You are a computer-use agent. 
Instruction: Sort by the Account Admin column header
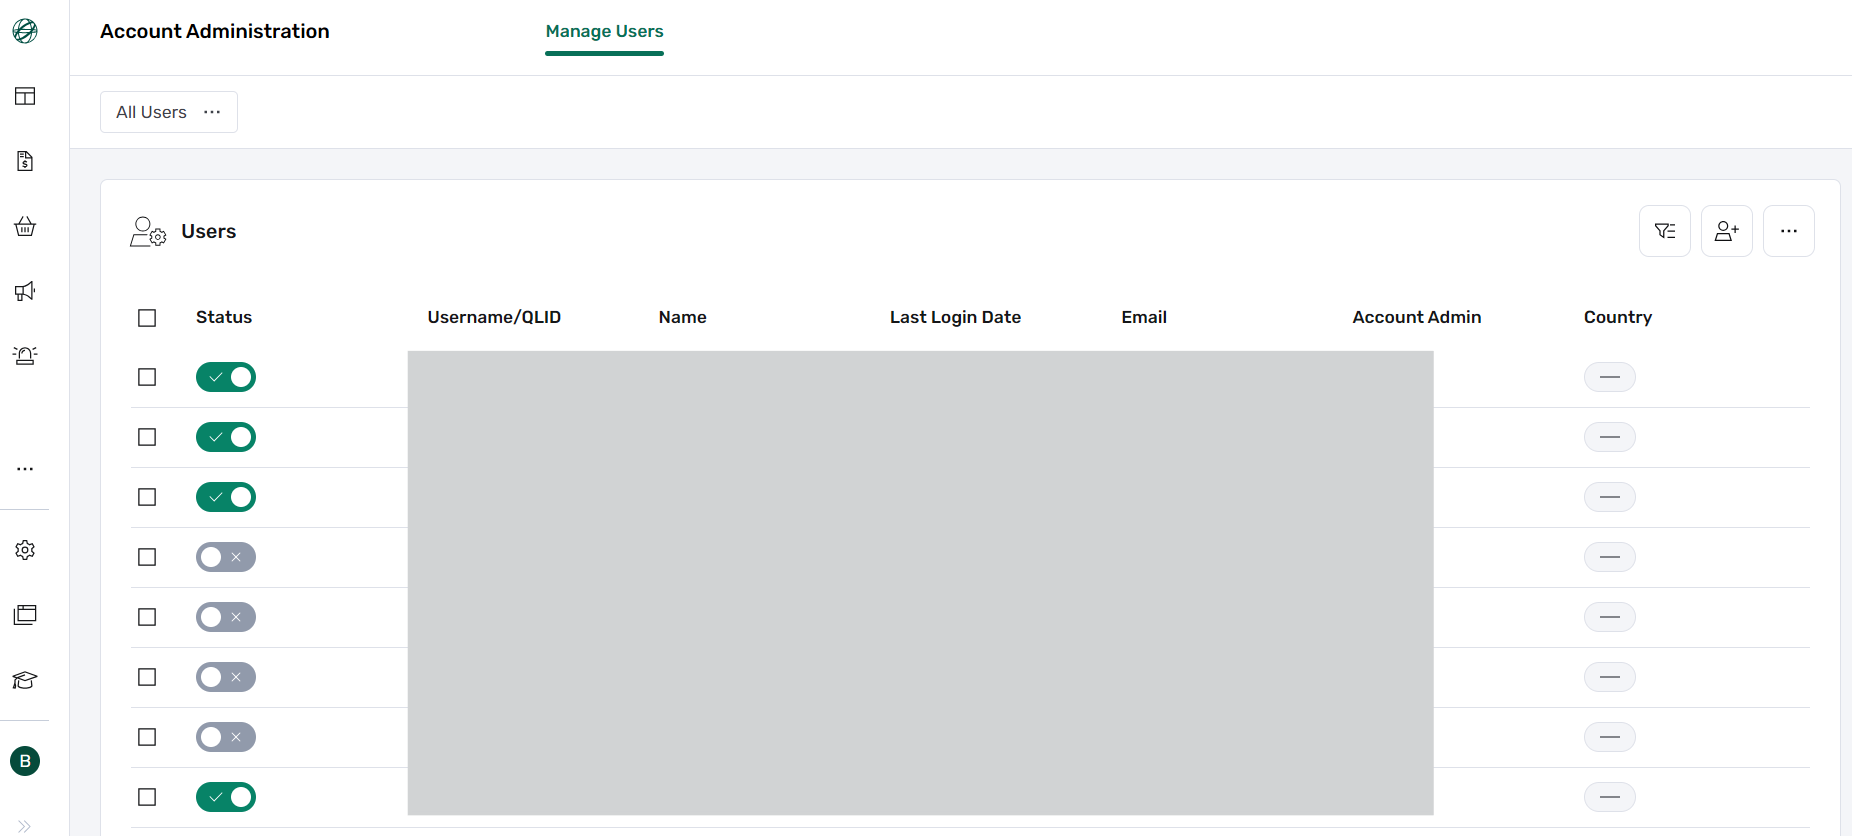point(1417,317)
